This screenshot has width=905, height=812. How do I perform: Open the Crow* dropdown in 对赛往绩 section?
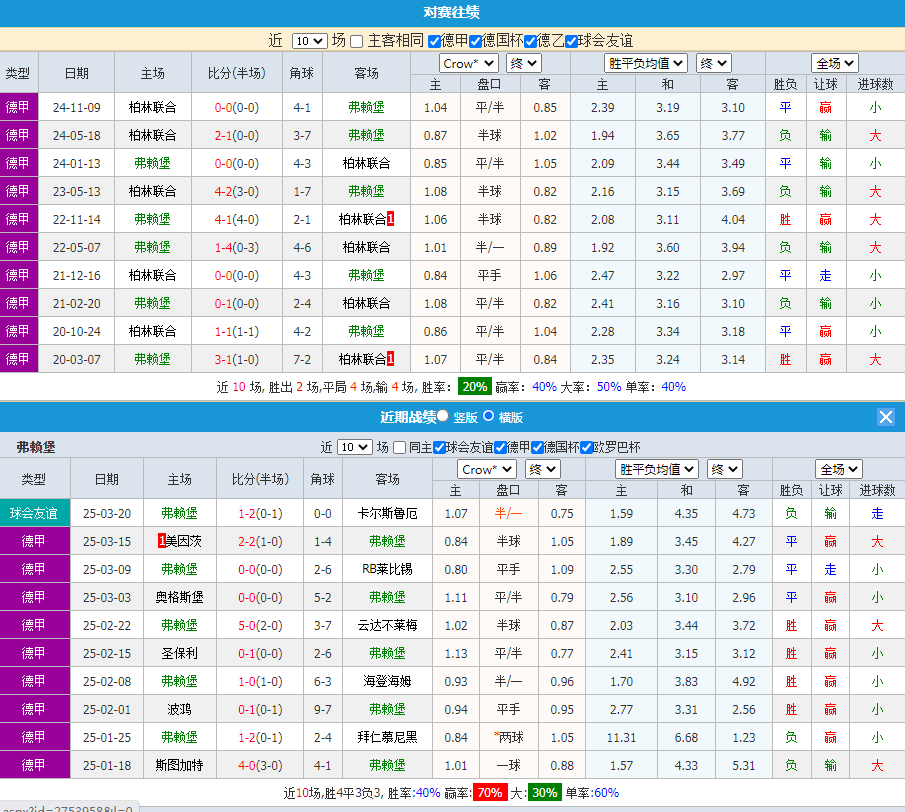(x=469, y=63)
